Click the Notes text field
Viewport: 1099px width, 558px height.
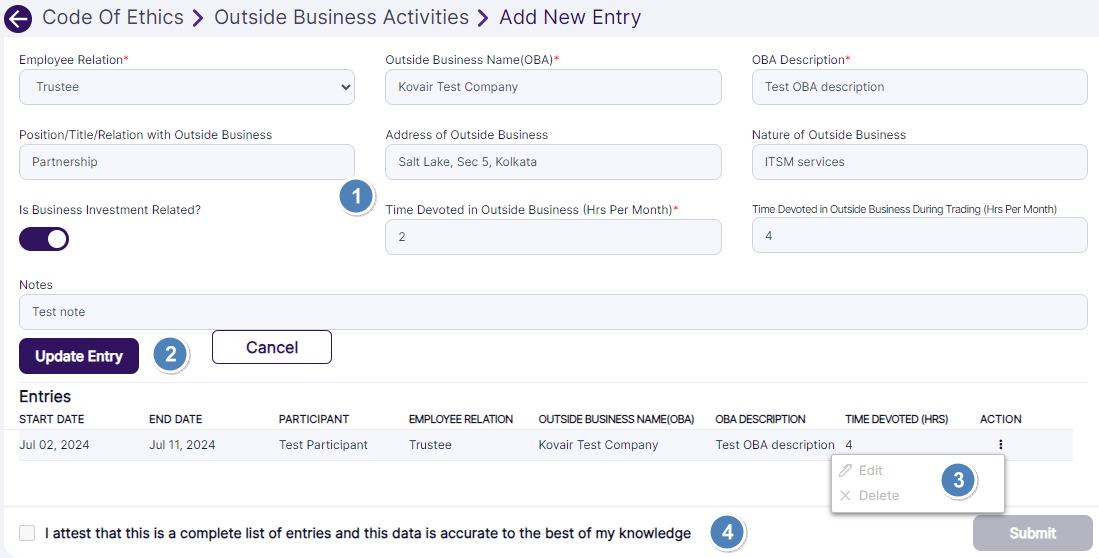pyautogui.click(x=552, y=312)
